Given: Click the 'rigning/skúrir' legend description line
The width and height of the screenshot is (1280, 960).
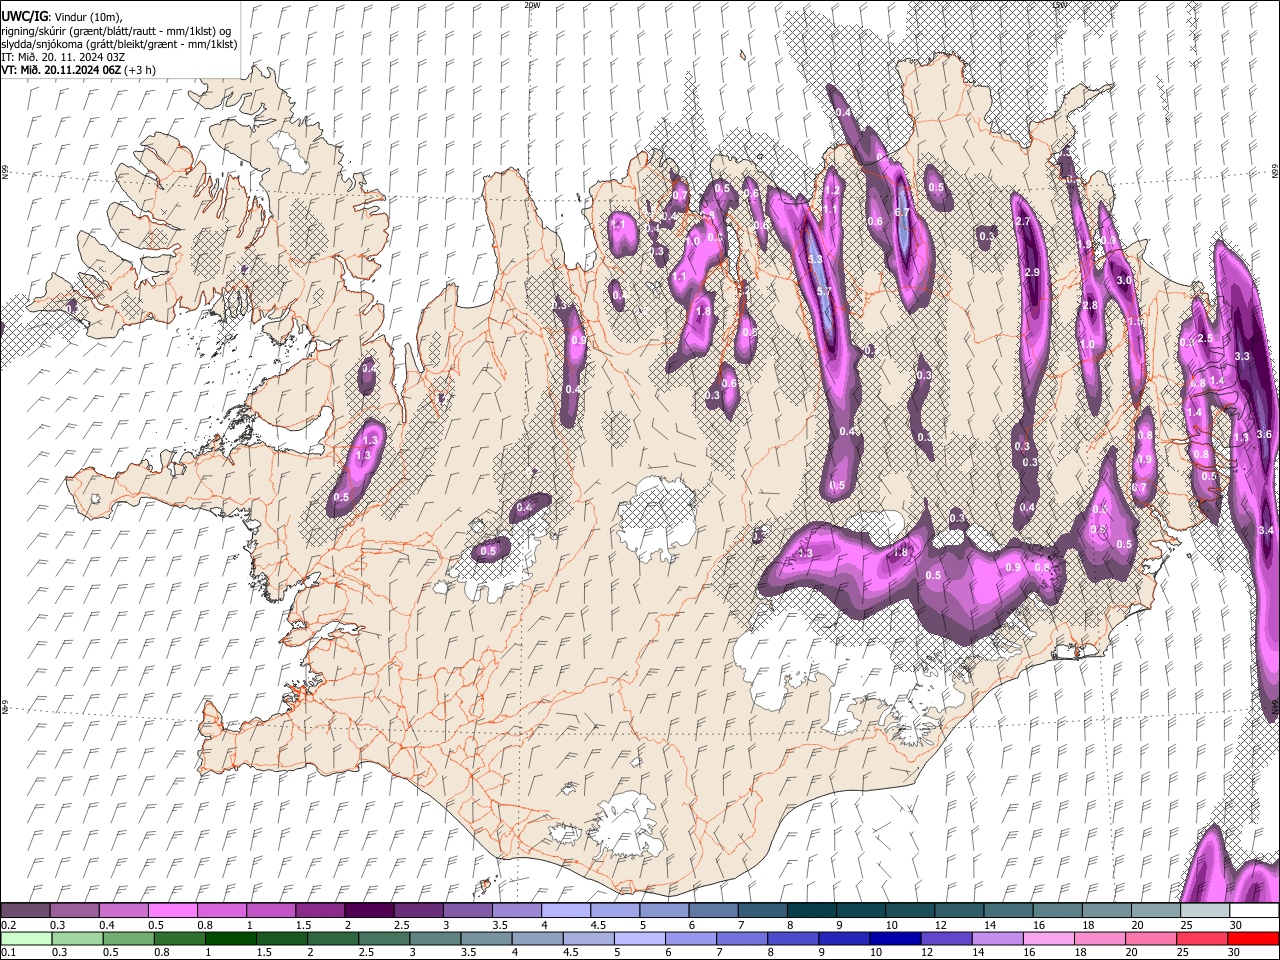Looking at the screenshot, I should (116, 31).
